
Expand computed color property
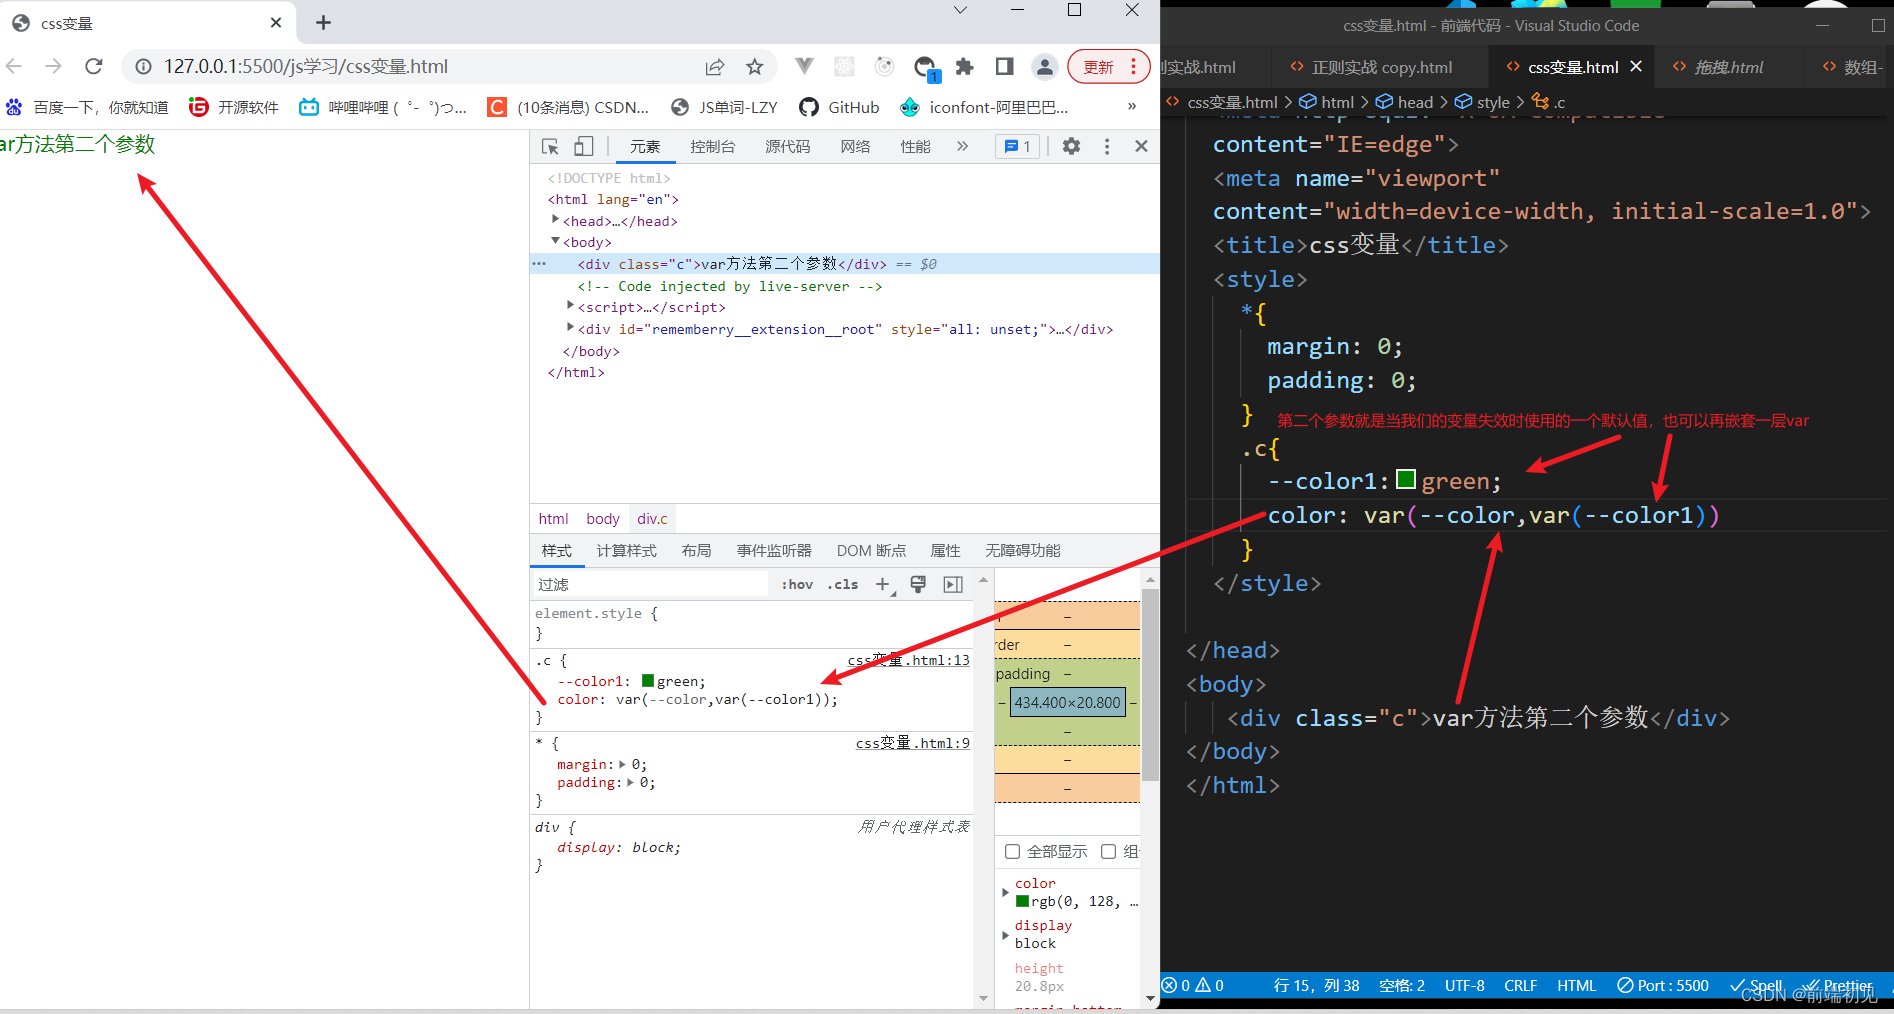click(x=1005, y=892)
